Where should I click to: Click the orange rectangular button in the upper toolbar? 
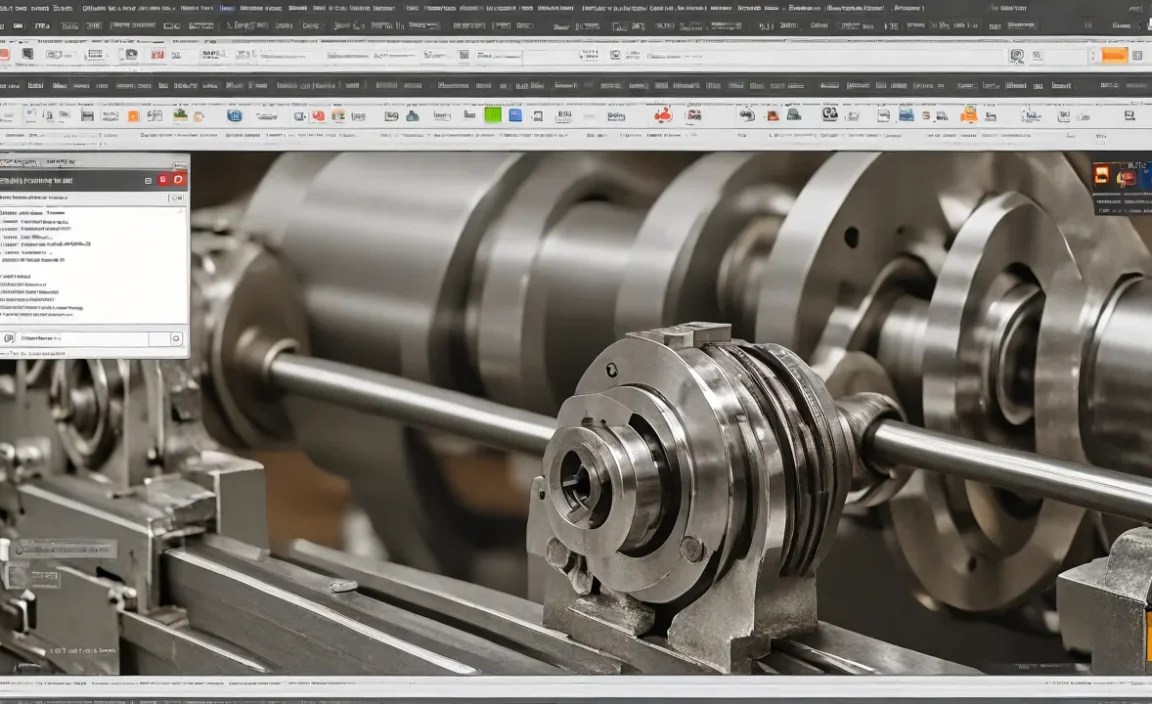pos(1114,56)
